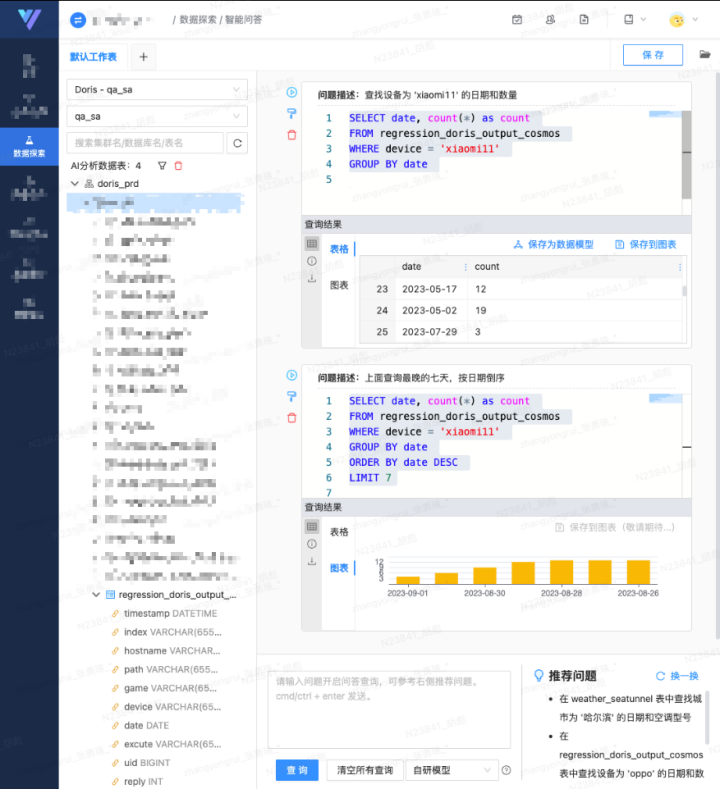Open the 自研模型 model dropdown
Image resolution: width=720 pixels, height=789 pixels.
pyautogui.click(x=452, y=770)
